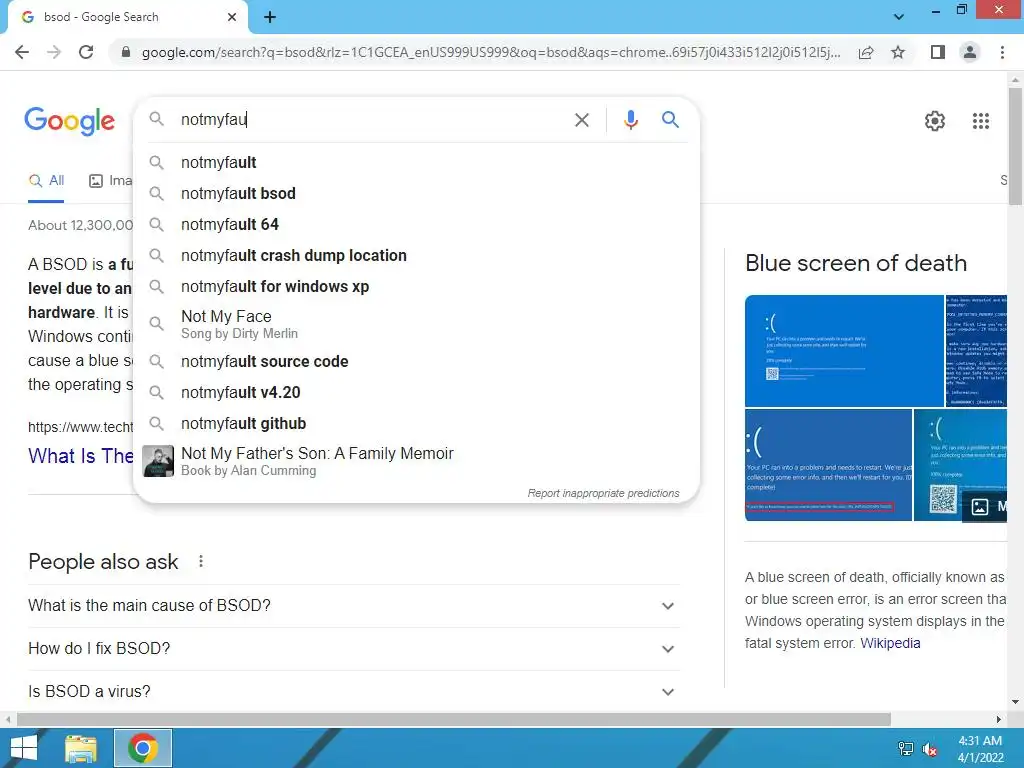Switch to the All results tab

click(x=46, y=181)
